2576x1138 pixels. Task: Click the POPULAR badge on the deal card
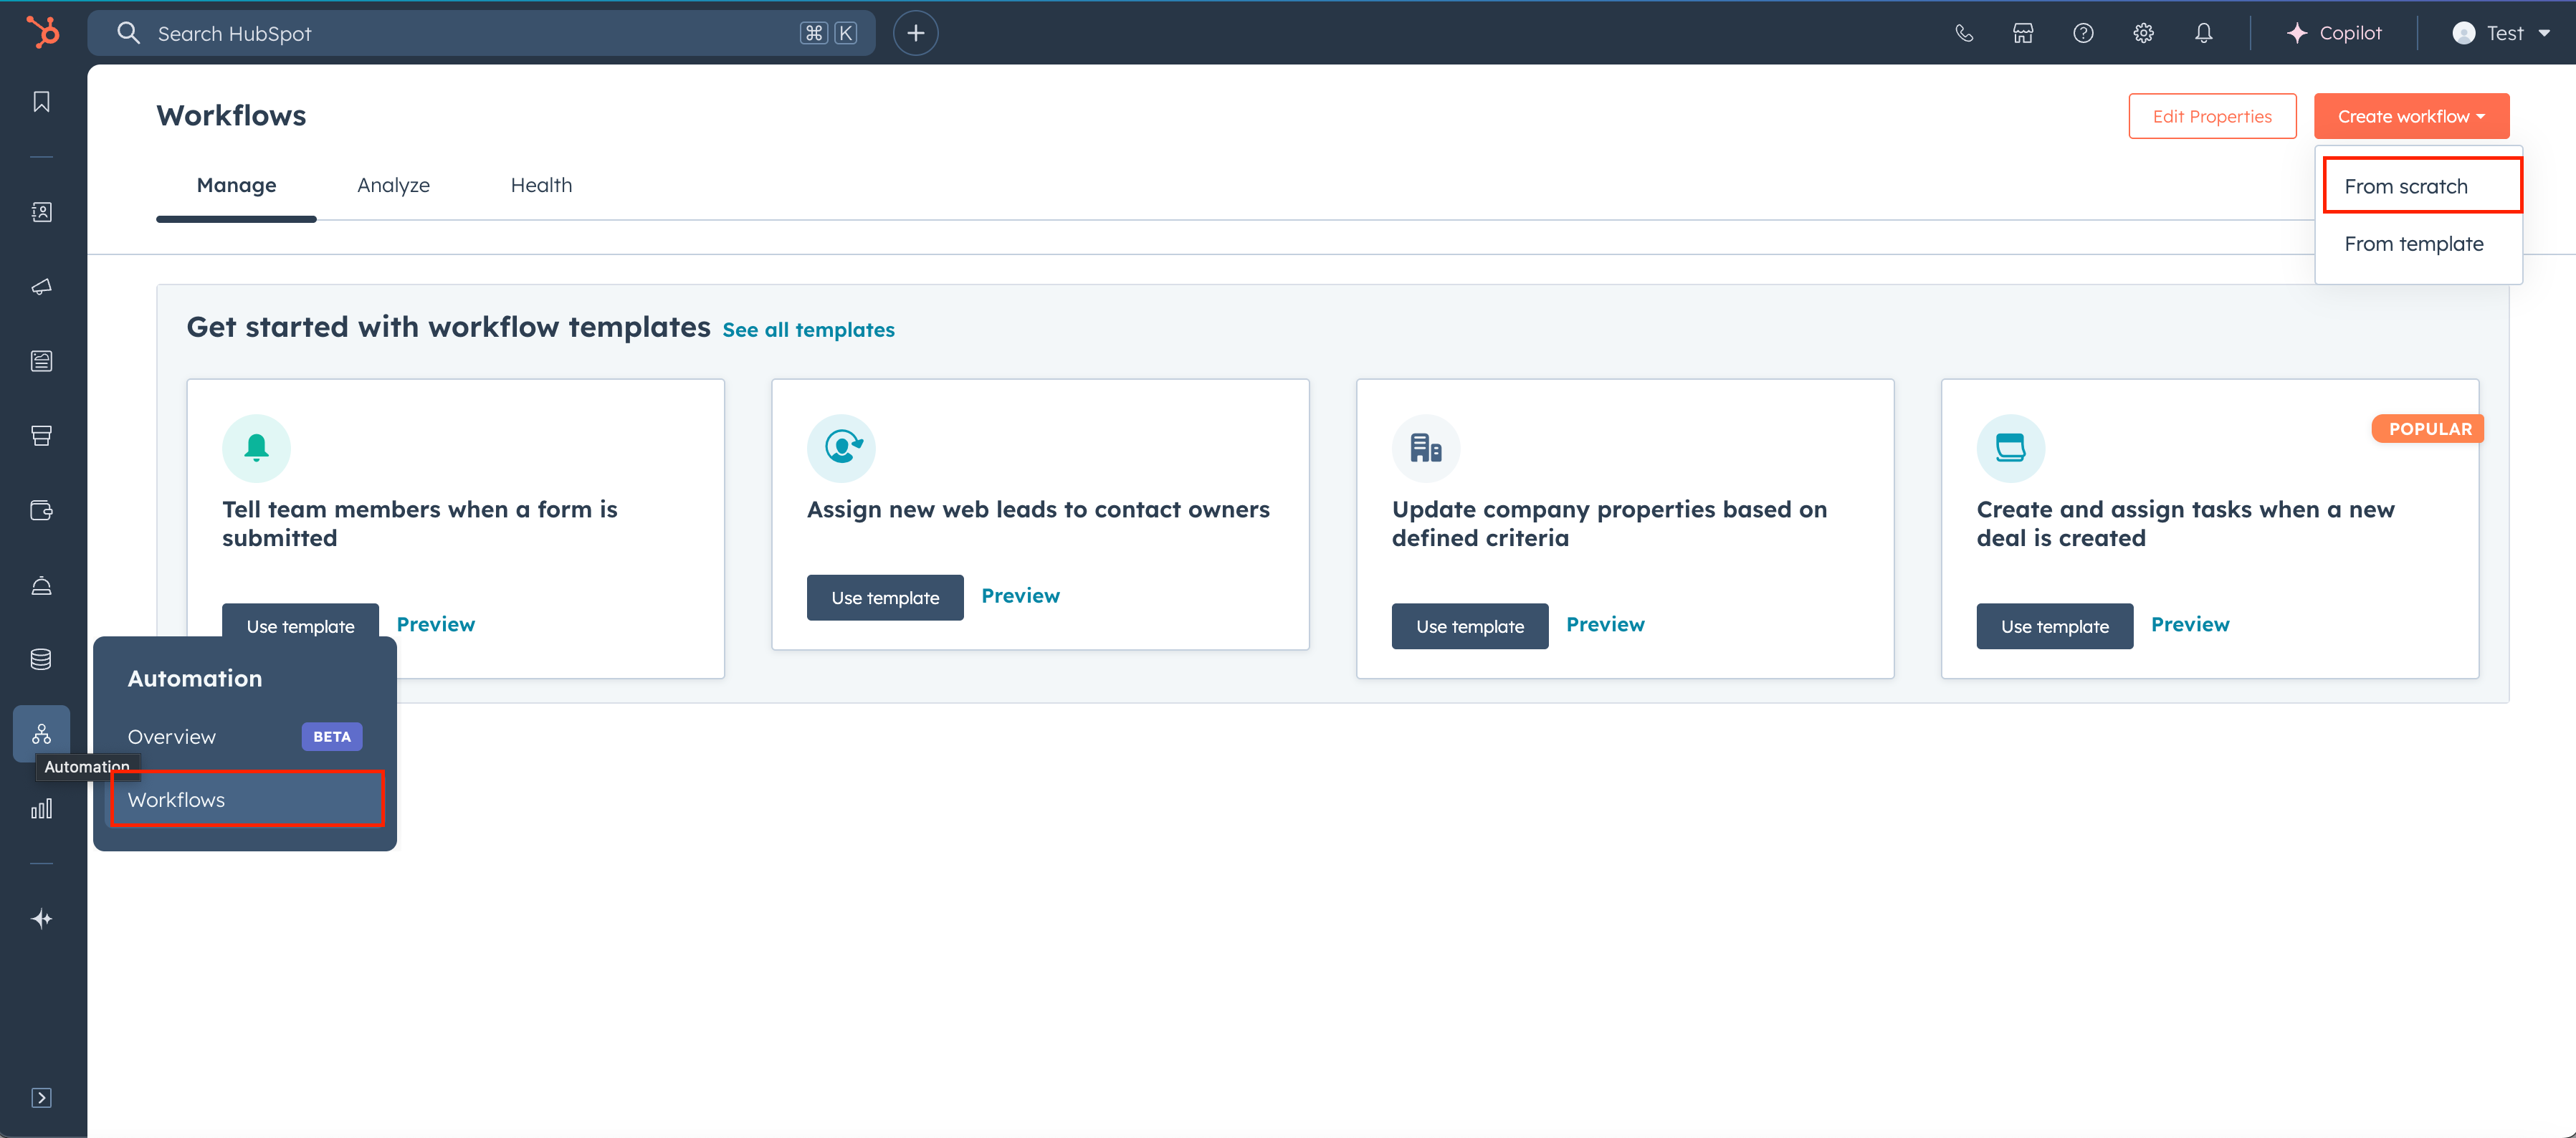[x=2429, y=429]
